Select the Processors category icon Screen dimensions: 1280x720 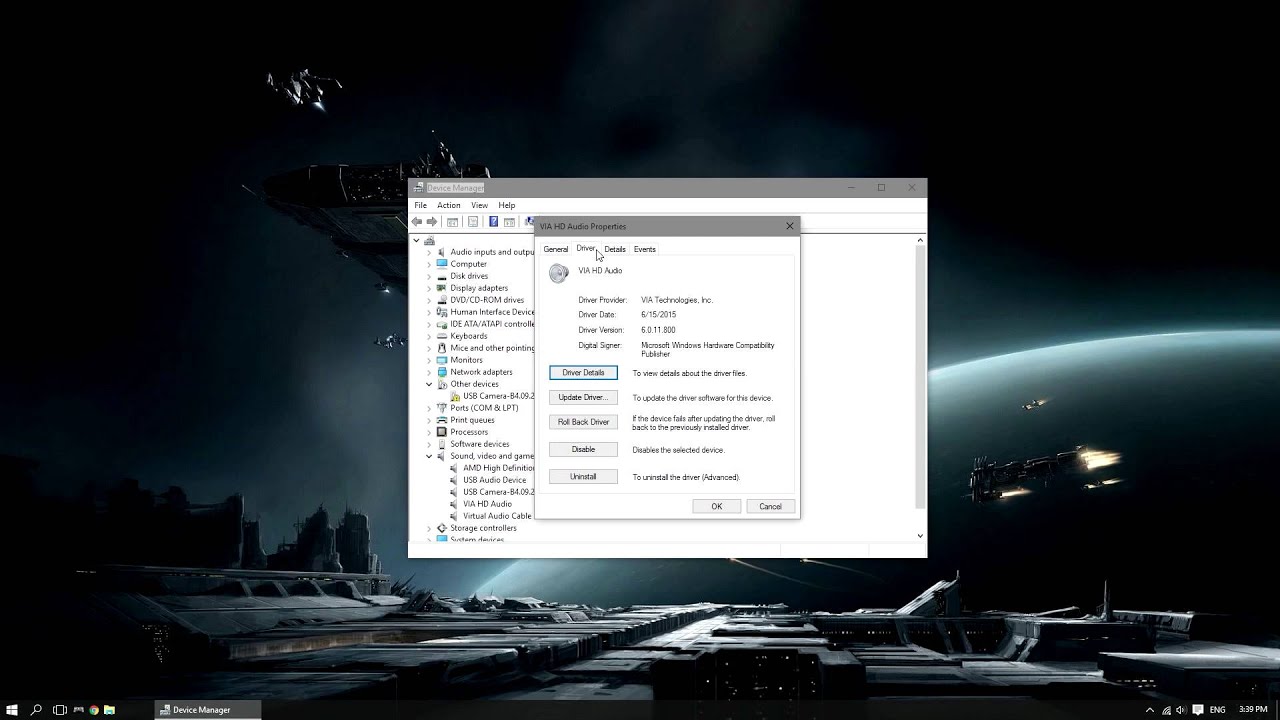tap(442, 432)
